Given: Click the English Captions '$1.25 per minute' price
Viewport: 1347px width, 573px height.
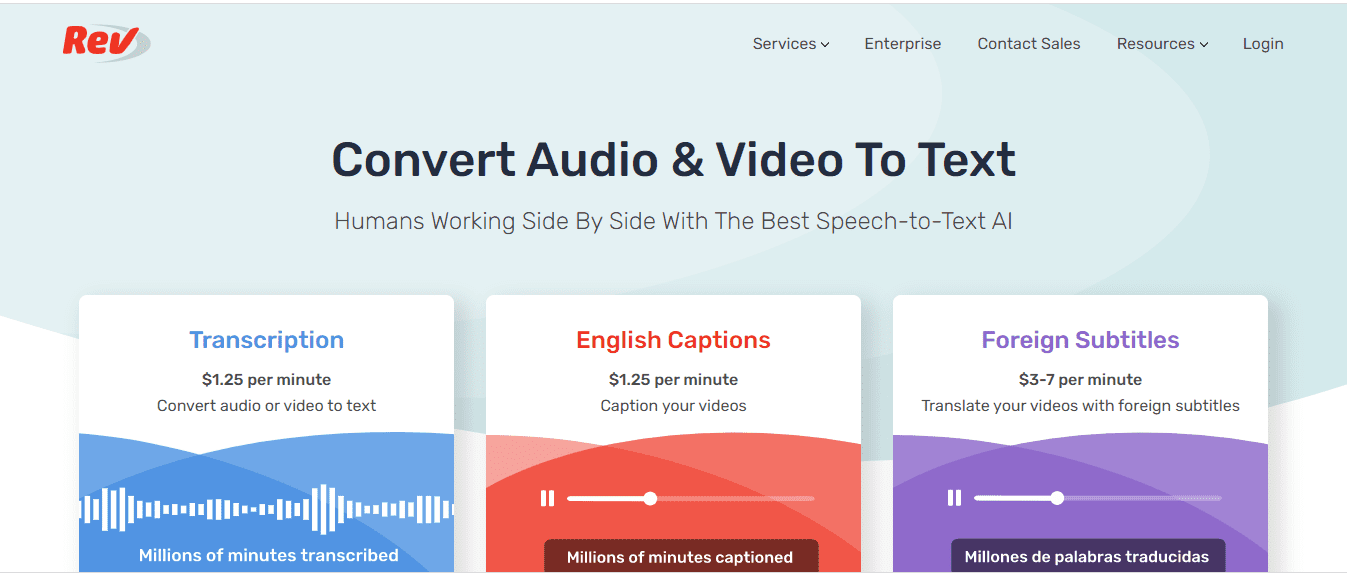Looking at the screenshot, I should pyautogui.click(x=673, y=380).
